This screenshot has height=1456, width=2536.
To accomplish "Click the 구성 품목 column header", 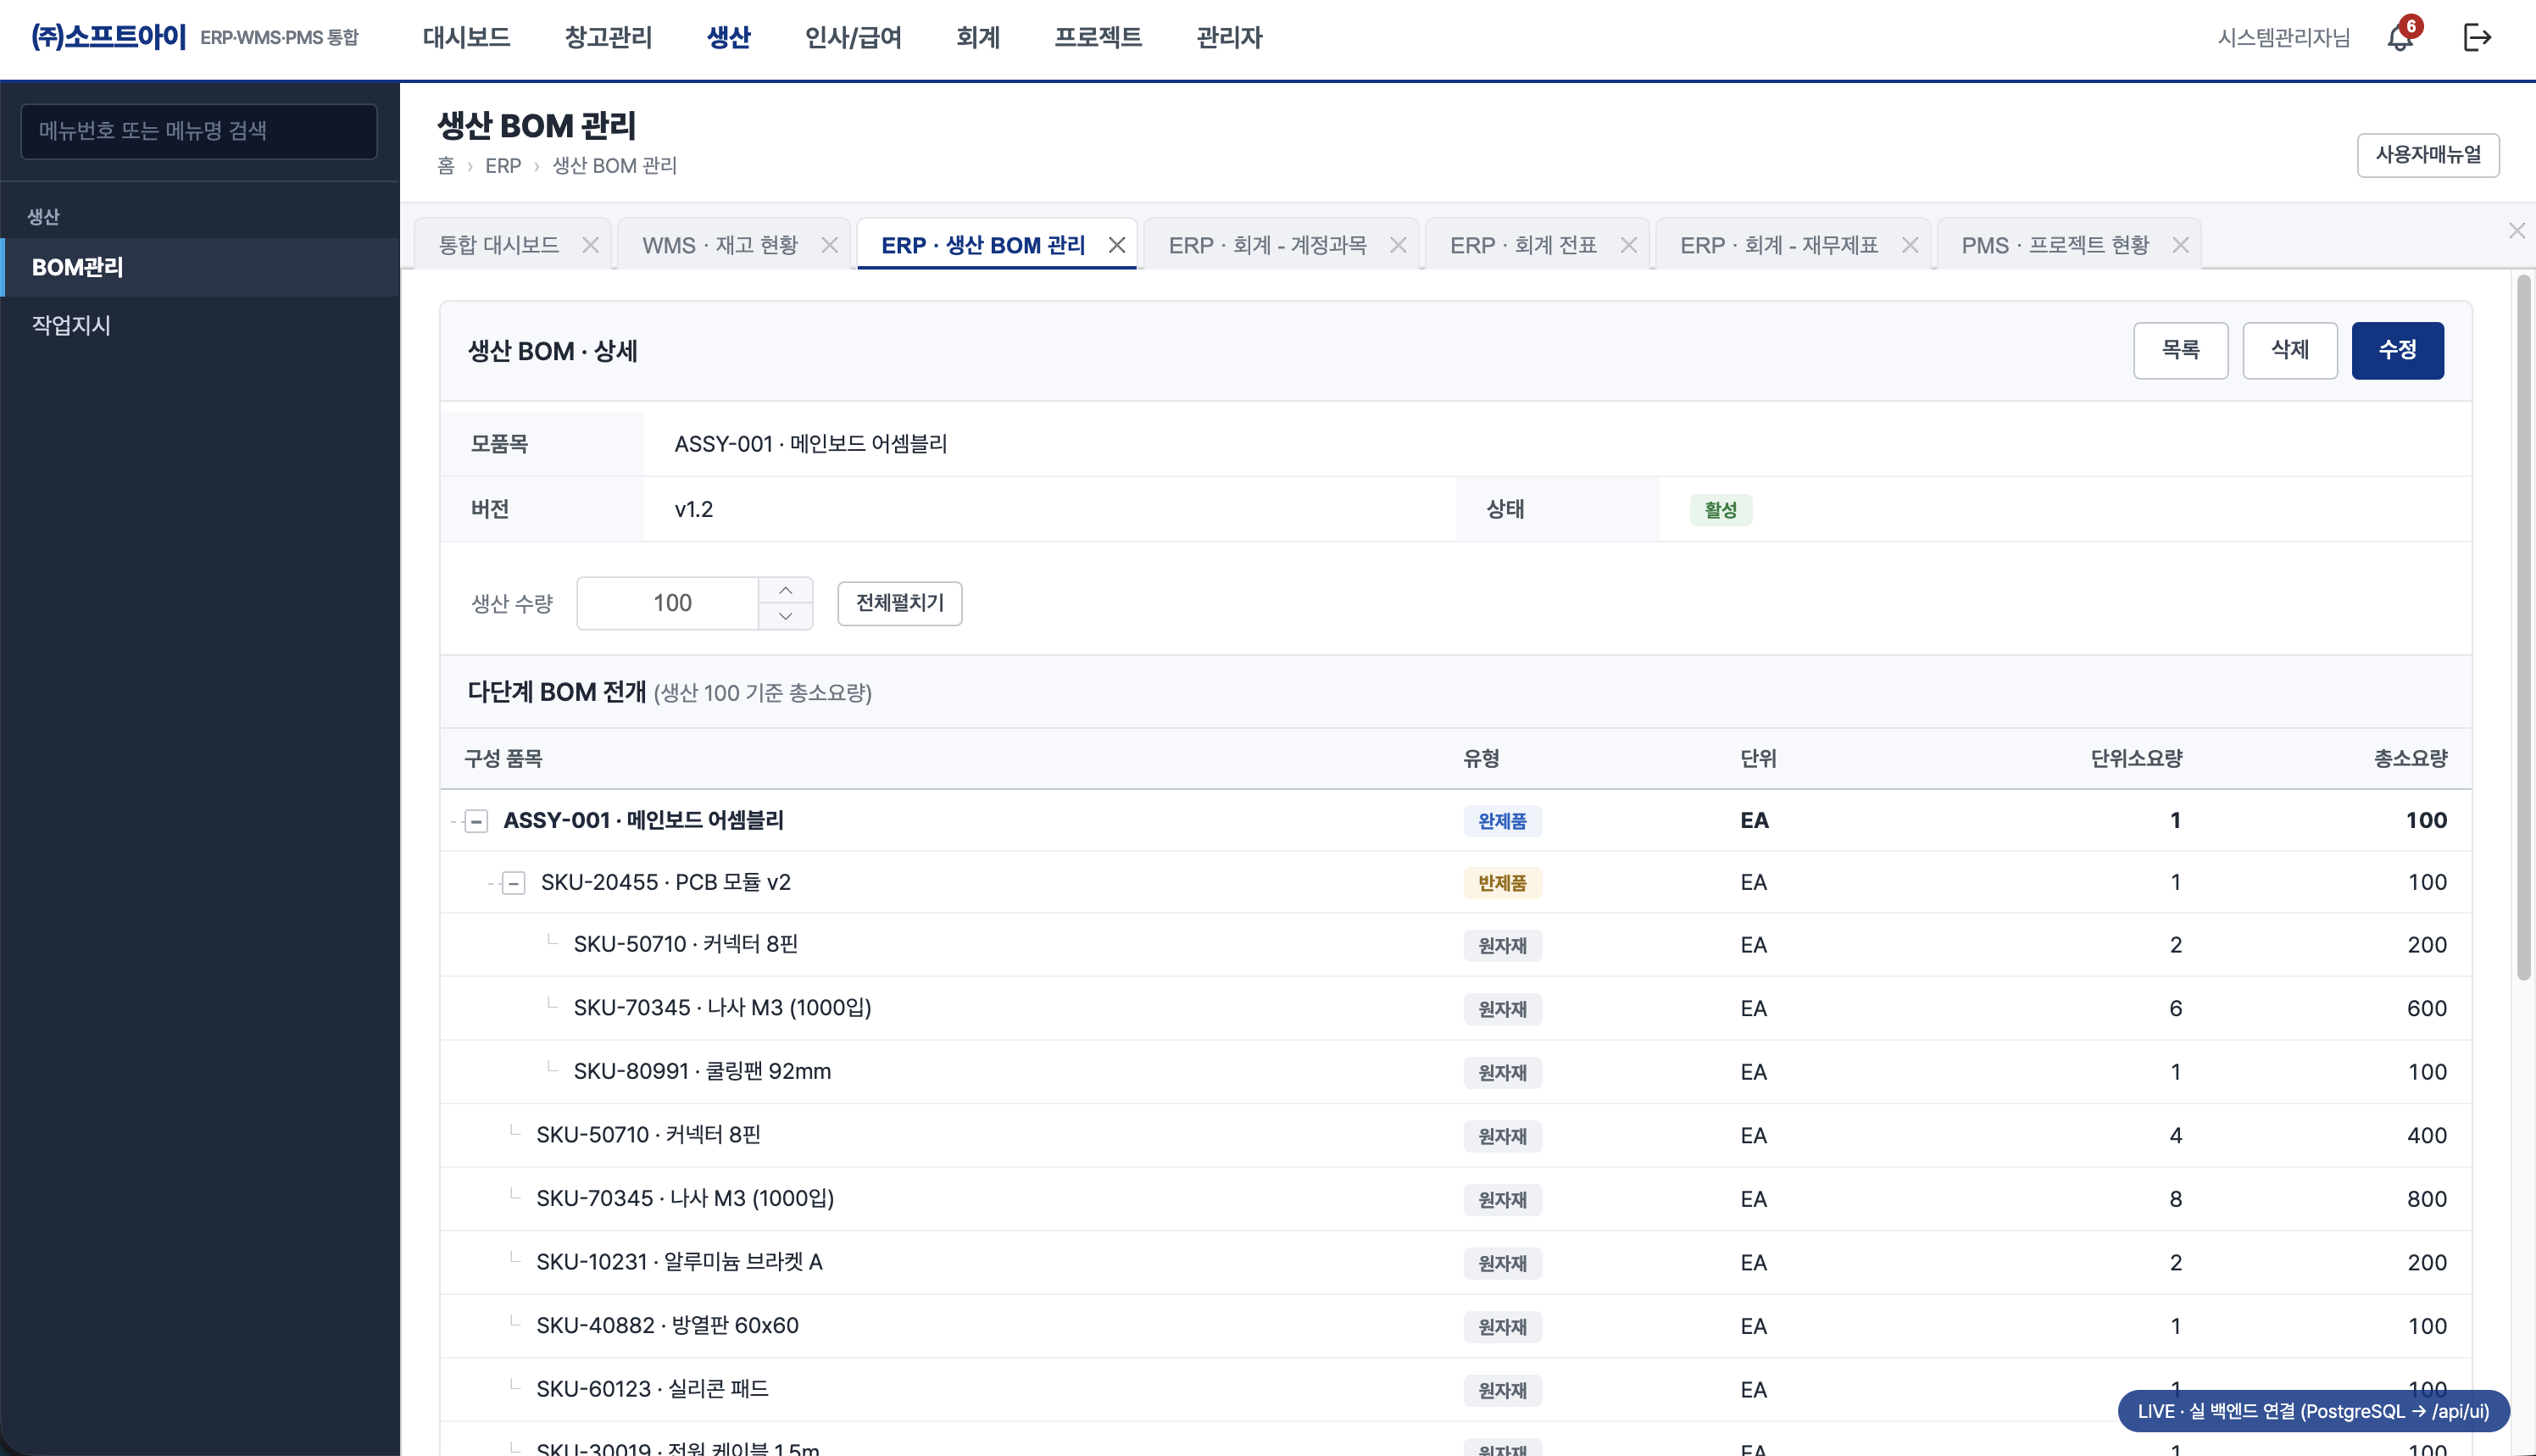I will [x=503, y=759].
